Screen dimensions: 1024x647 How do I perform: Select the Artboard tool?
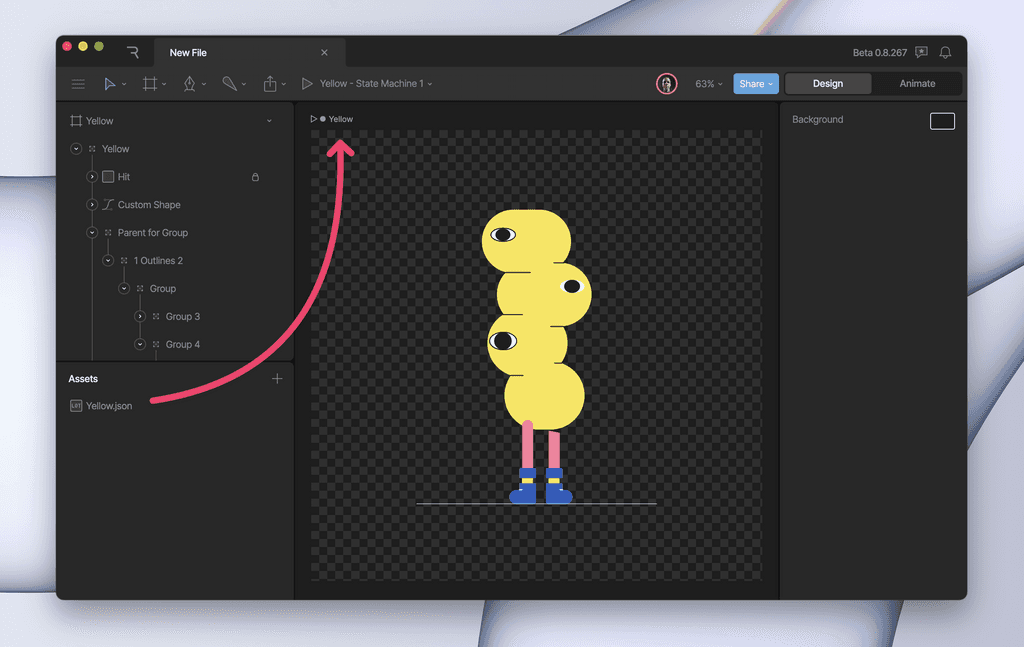[150, 84]
